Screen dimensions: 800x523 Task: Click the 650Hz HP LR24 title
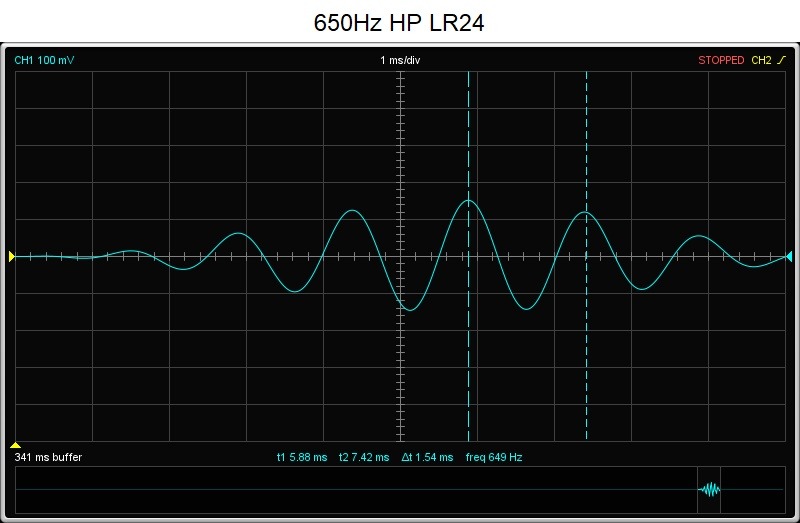pyautogui.click(x=398, y=23)
